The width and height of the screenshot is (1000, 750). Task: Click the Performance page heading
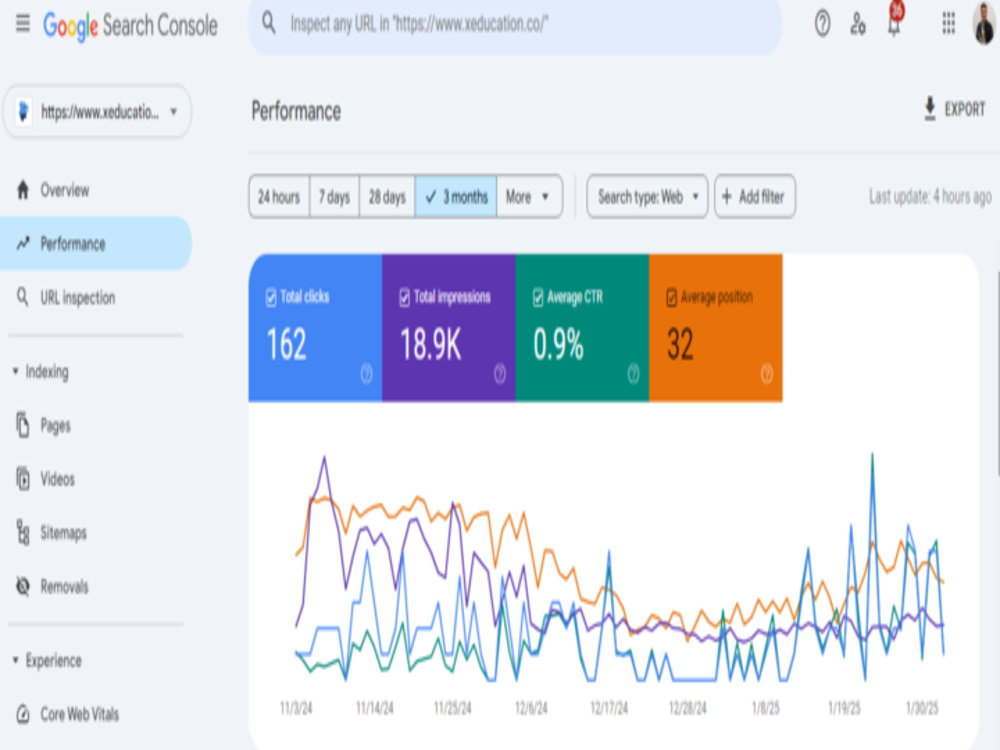[x=296, y=111]
